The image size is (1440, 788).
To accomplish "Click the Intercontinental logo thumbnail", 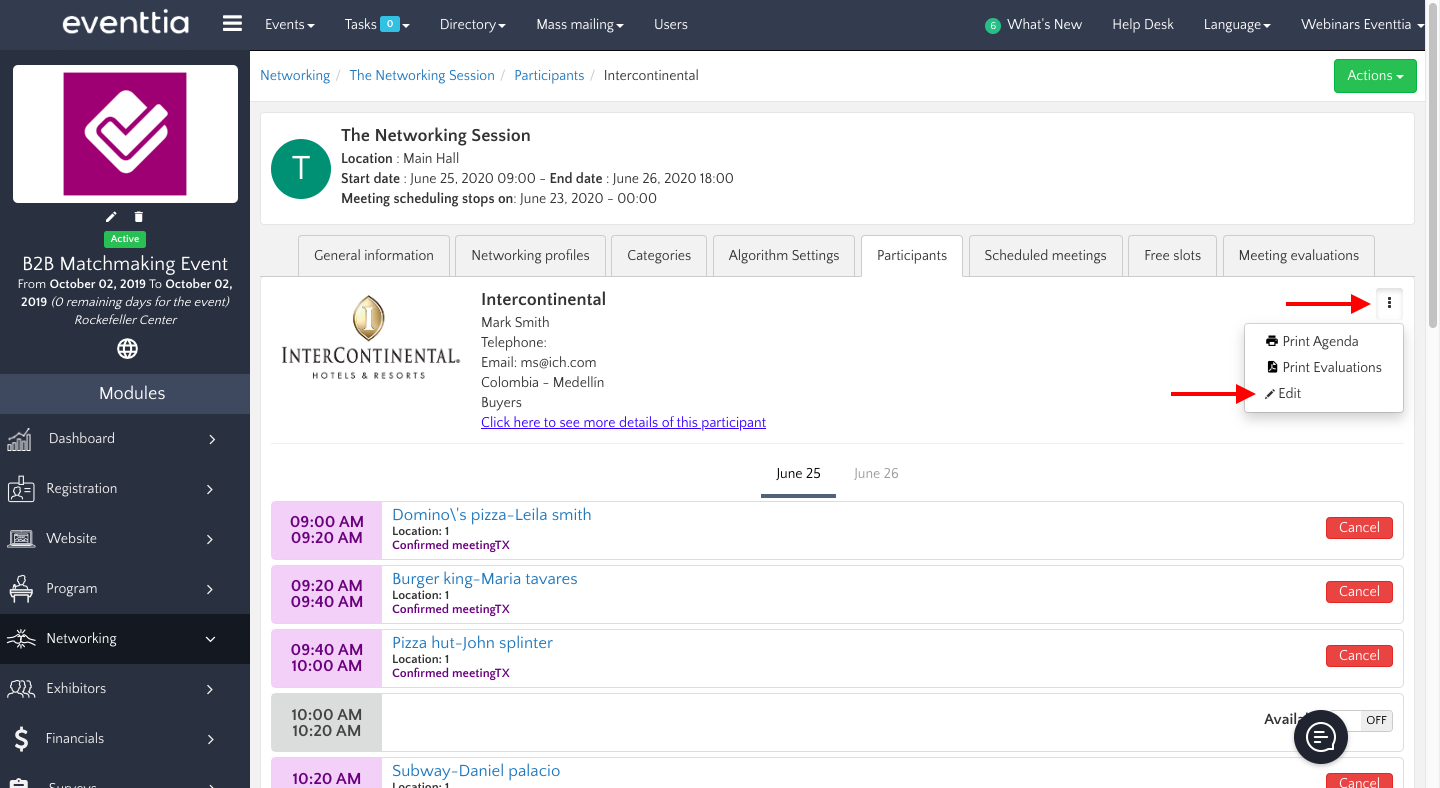I will coord(370,337).
